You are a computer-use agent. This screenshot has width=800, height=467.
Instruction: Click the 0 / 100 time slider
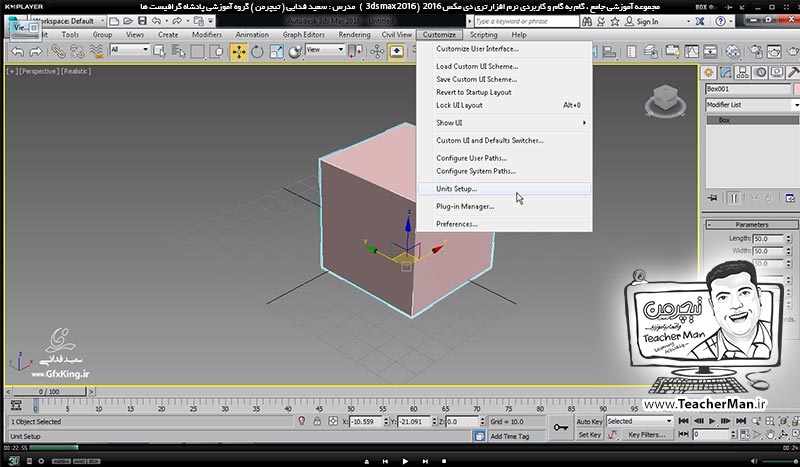click(x=49, y=392)
